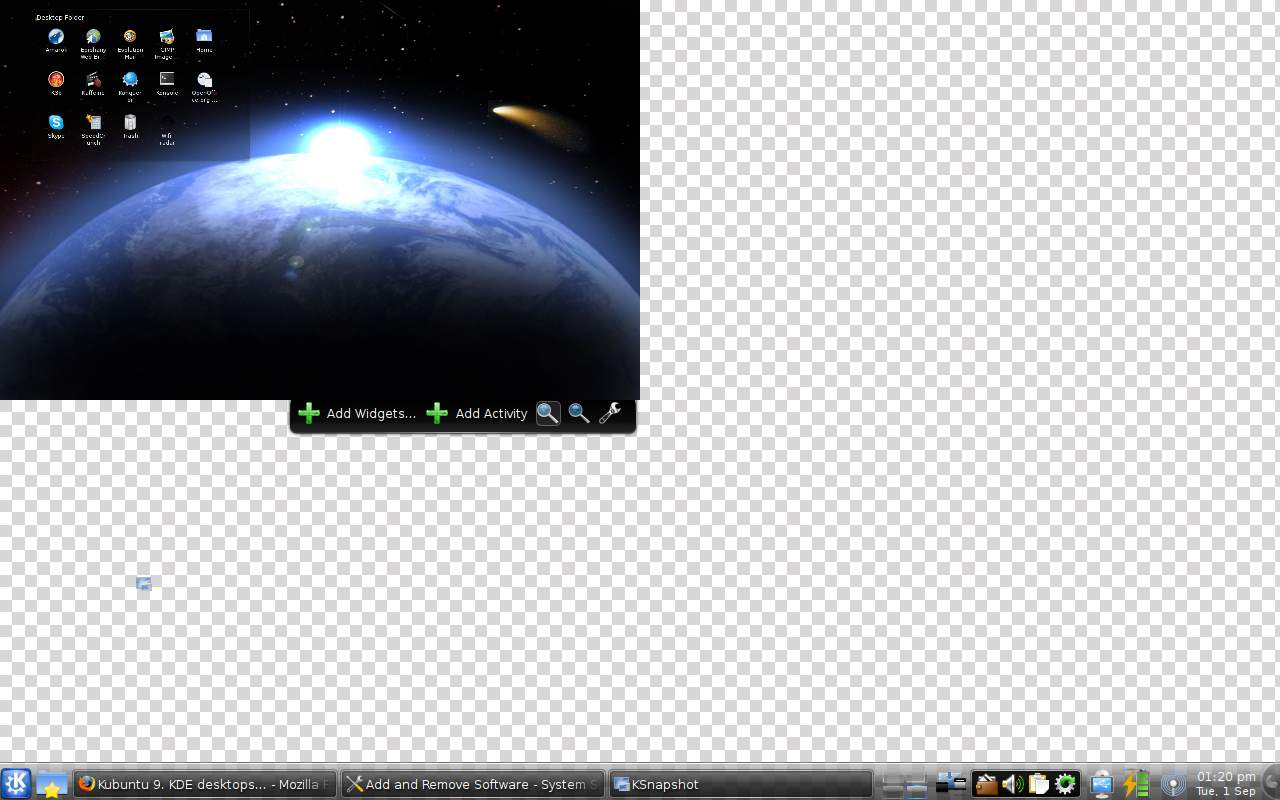This screenshot has height=800, width=1280.
Task: Launch Skype from the Desktop Folder
Action: tap(56, 123)
